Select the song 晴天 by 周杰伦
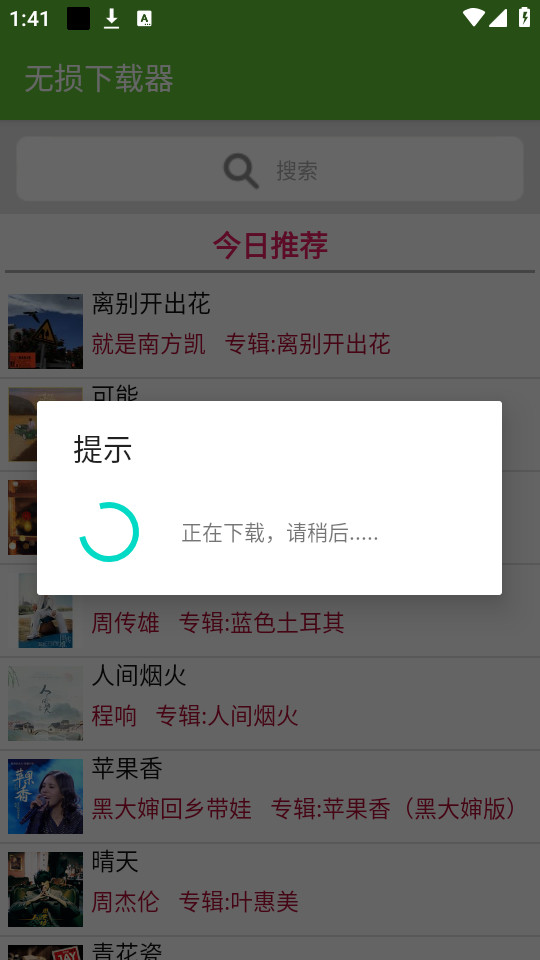 (x=270, y=890)
